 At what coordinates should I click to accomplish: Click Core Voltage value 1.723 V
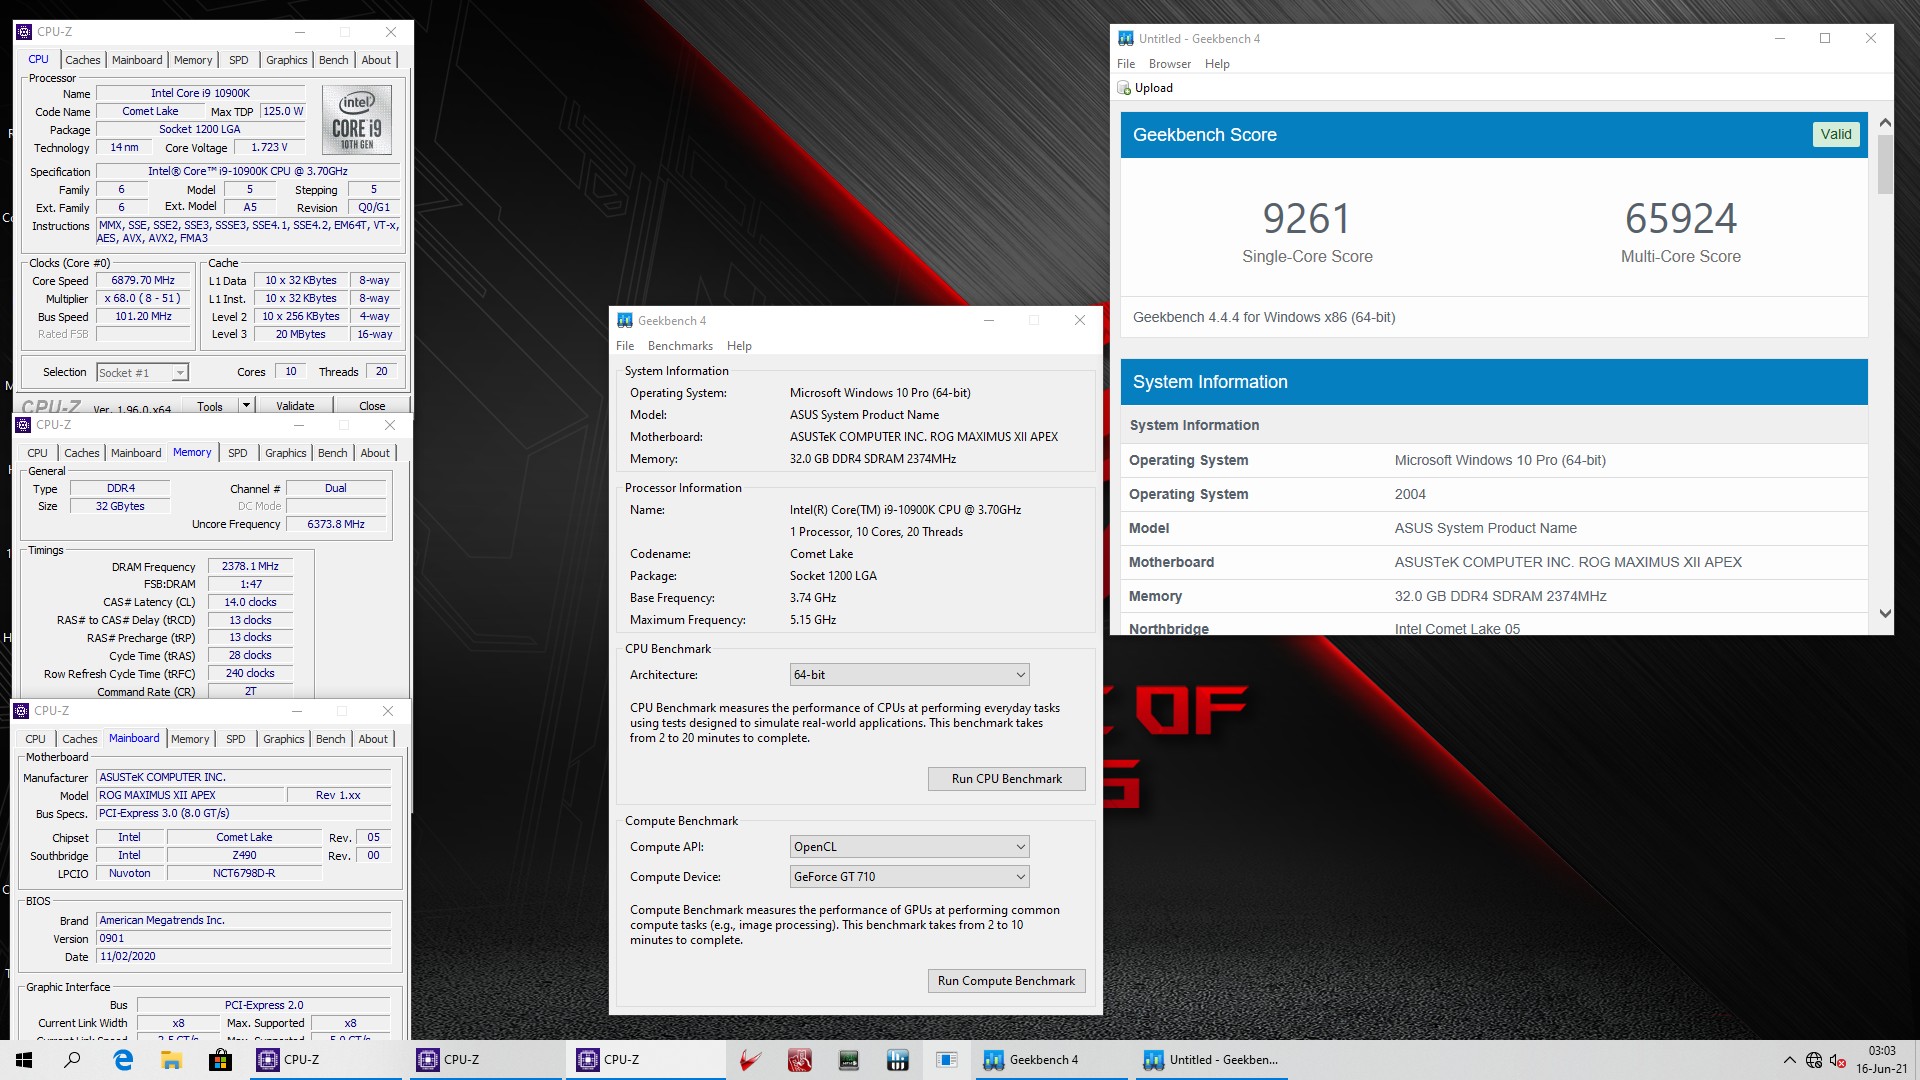click(x=269, y=147)
